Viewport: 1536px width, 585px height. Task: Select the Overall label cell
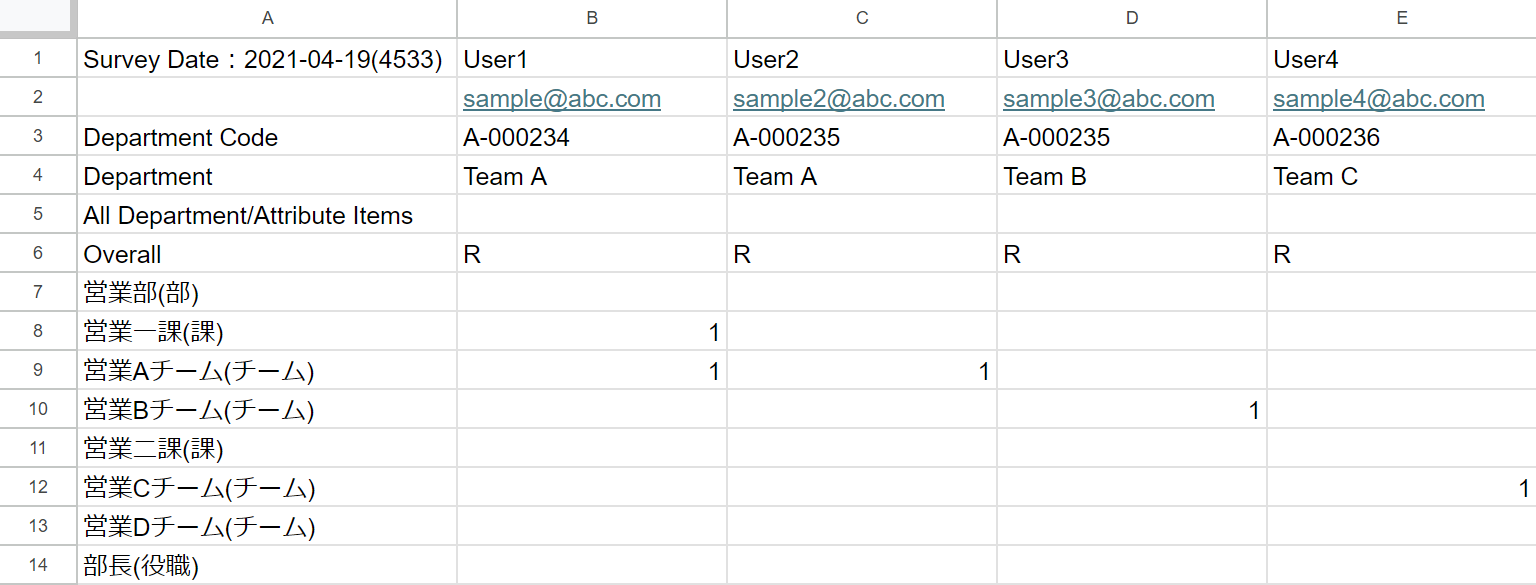tap(122, 254)
